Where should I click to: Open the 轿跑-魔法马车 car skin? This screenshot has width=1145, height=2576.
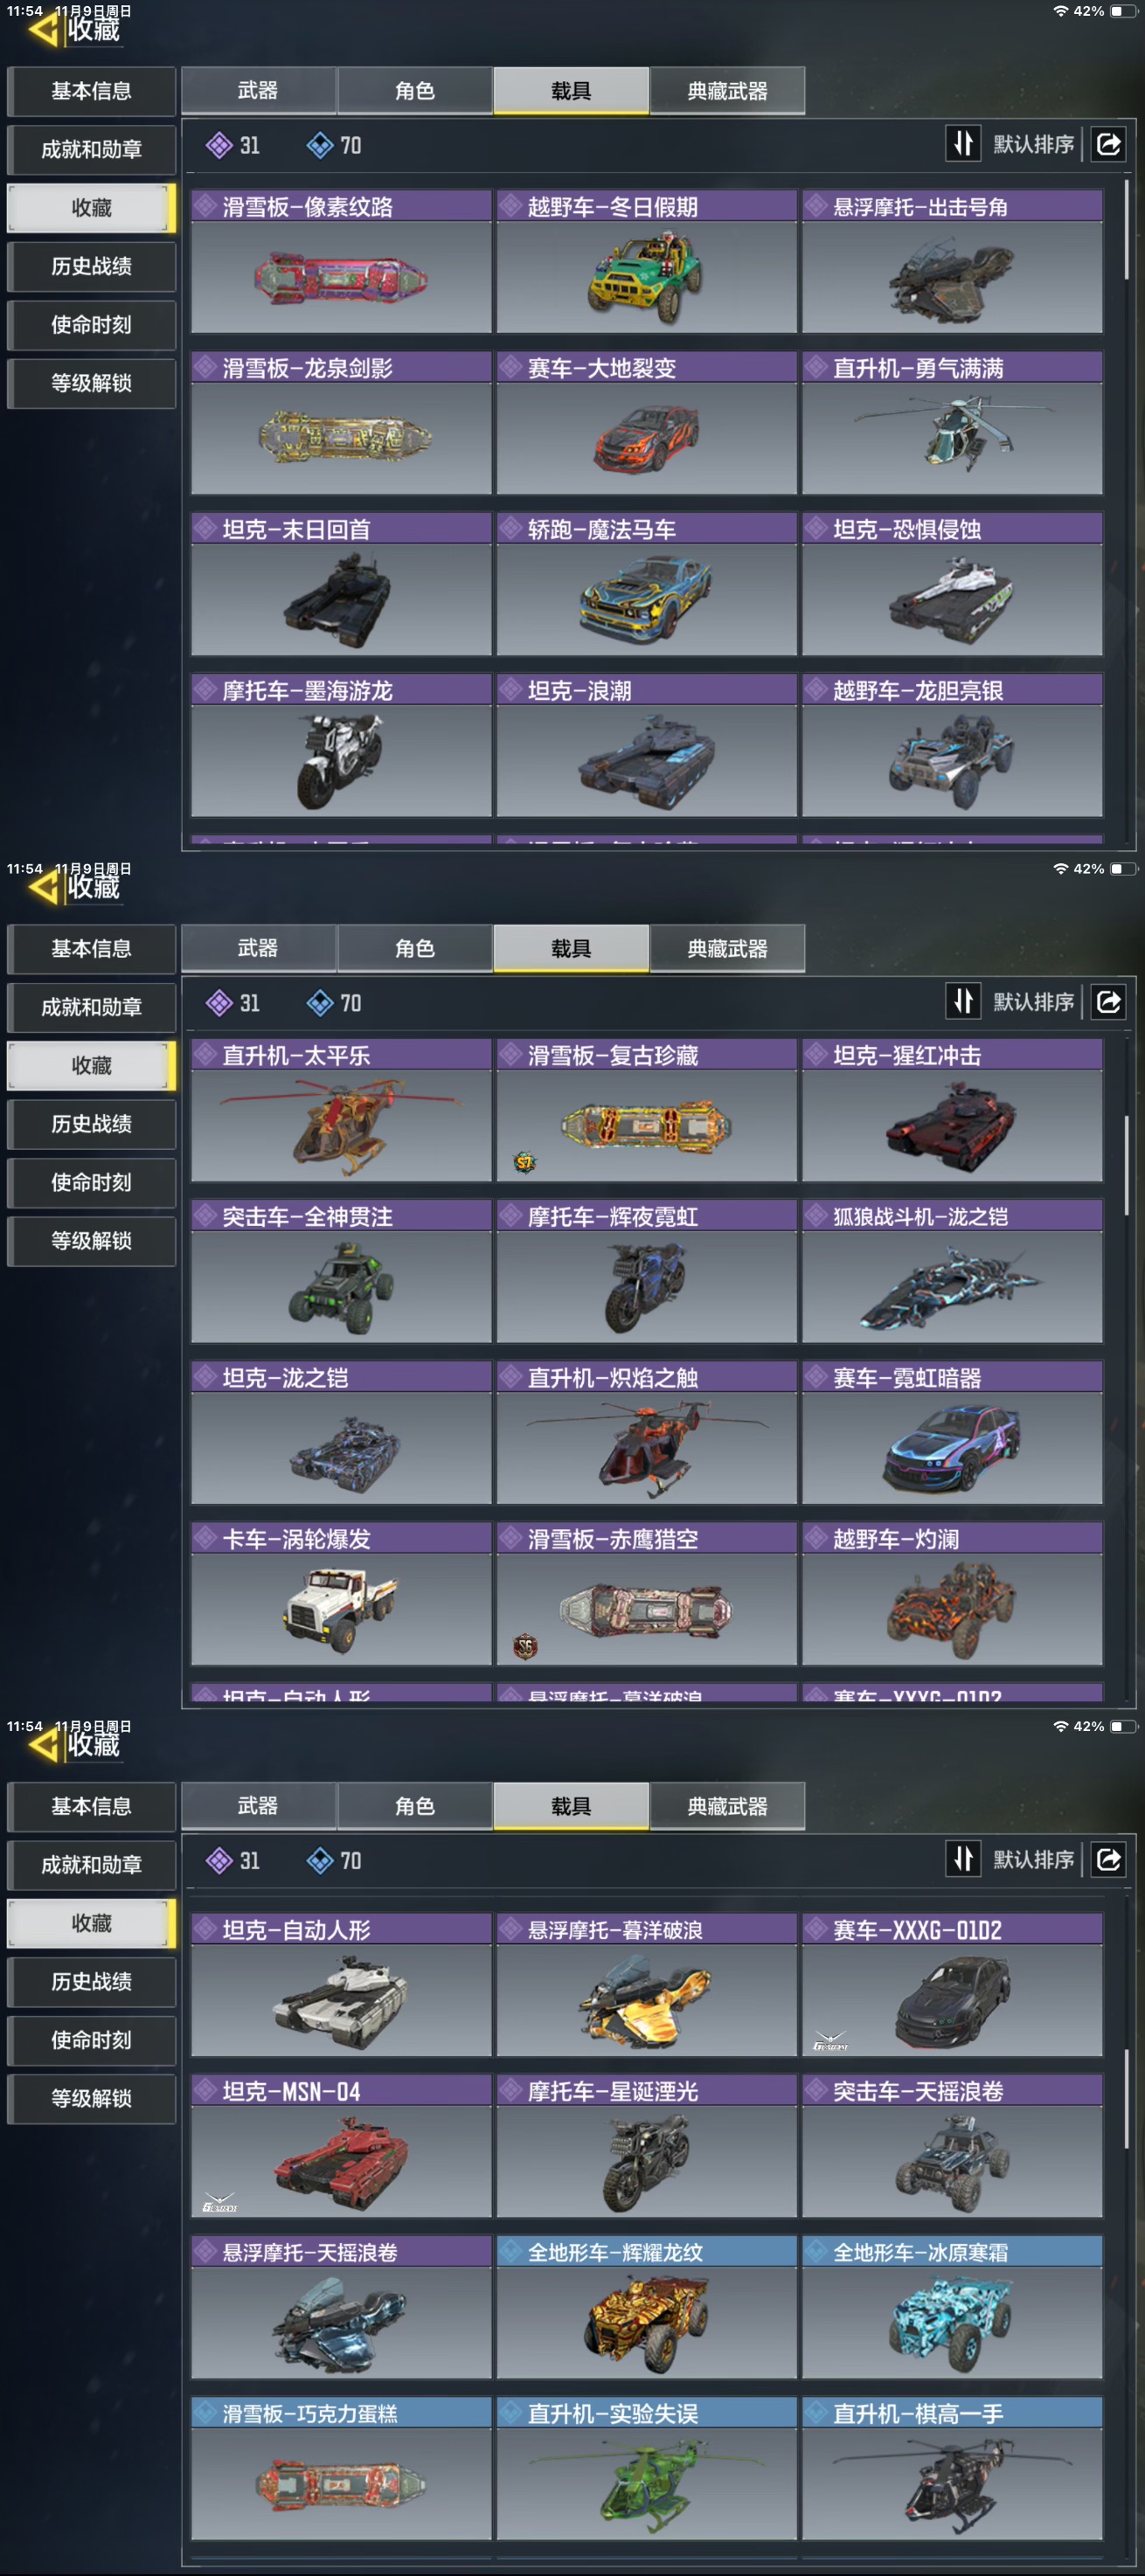pyautogui.click(x=647, y=584)
